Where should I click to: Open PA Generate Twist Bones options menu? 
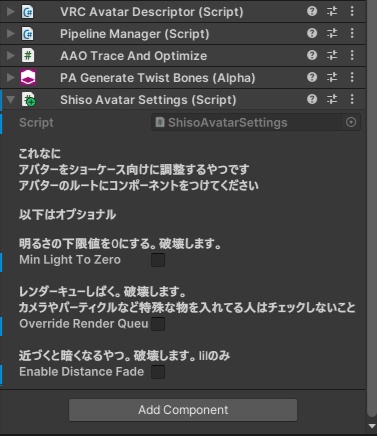(x=352, y=77)
